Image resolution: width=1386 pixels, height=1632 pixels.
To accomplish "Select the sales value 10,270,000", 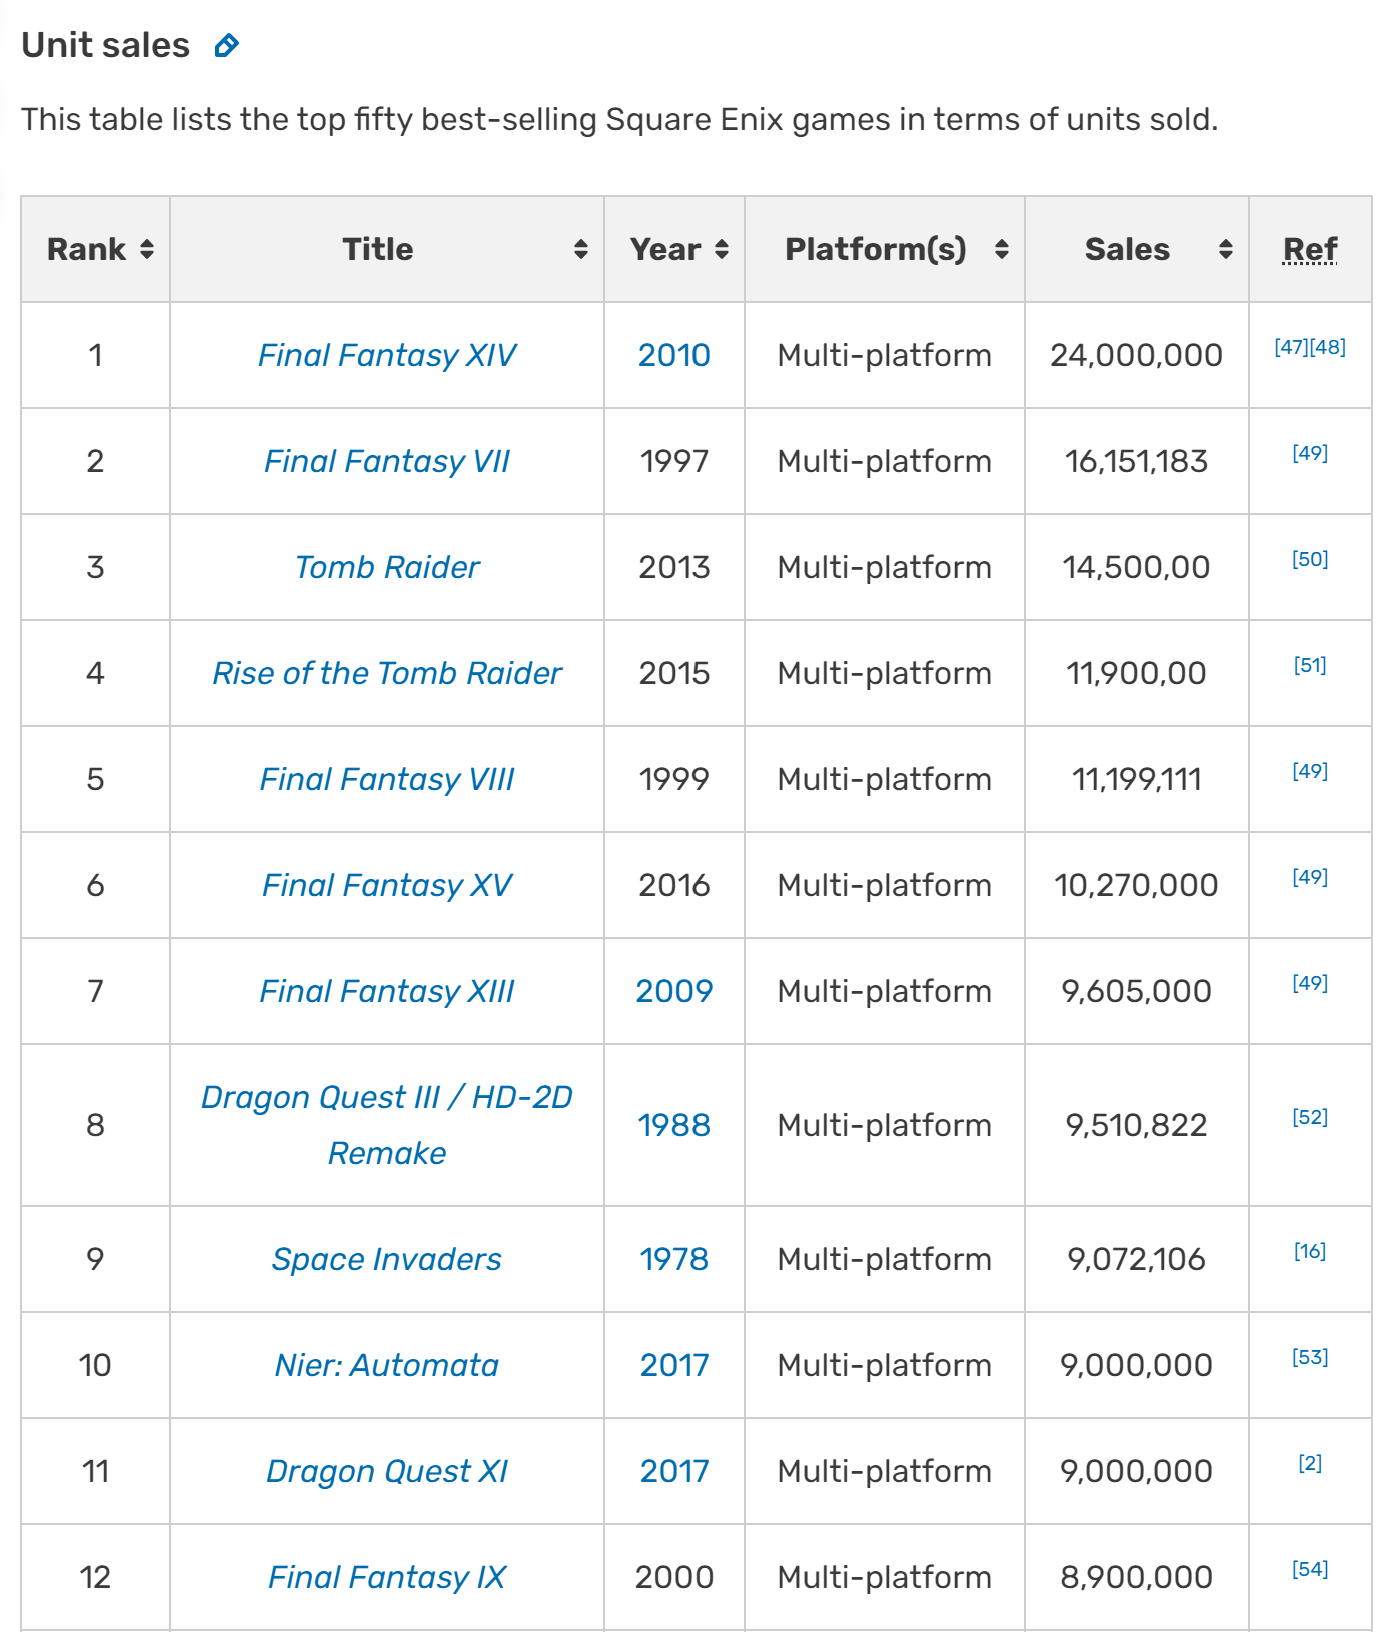I will pyautogui.click(x=1136, y=885).
